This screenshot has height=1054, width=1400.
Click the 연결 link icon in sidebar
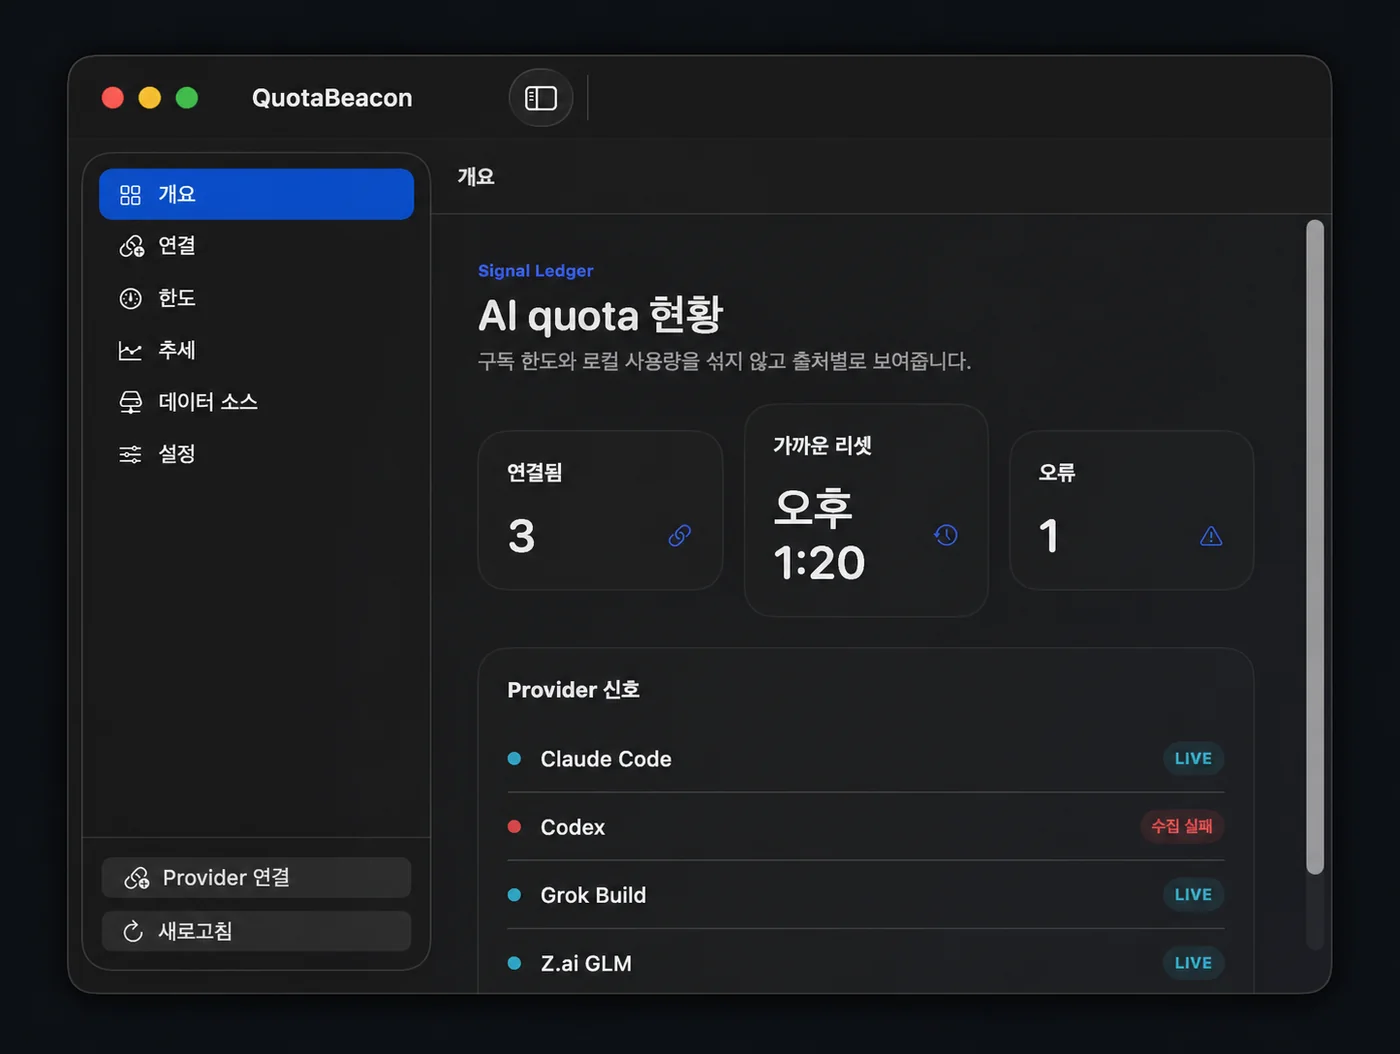point(131,246)
